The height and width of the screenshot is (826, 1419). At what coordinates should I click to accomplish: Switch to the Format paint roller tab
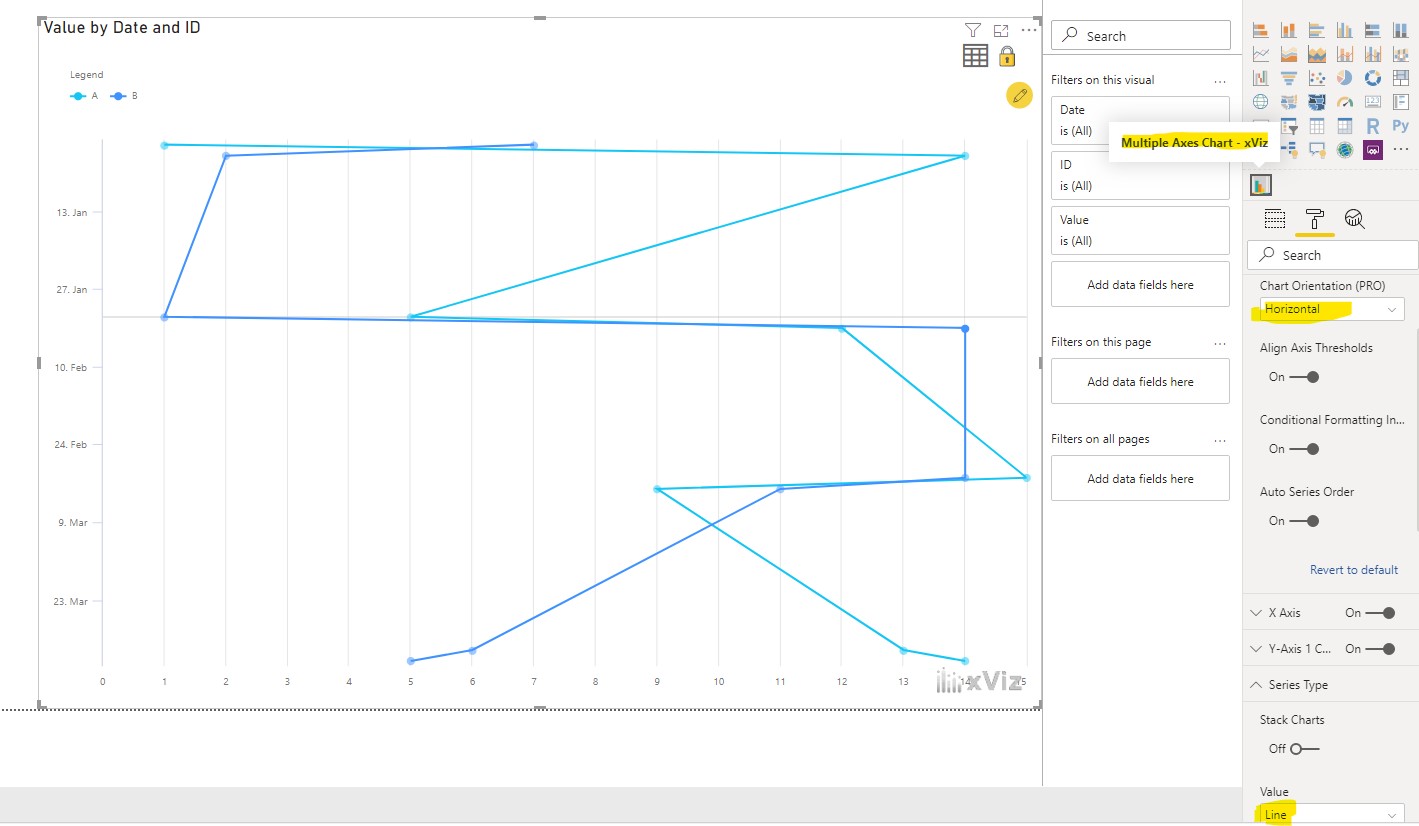click(1314, 219)
